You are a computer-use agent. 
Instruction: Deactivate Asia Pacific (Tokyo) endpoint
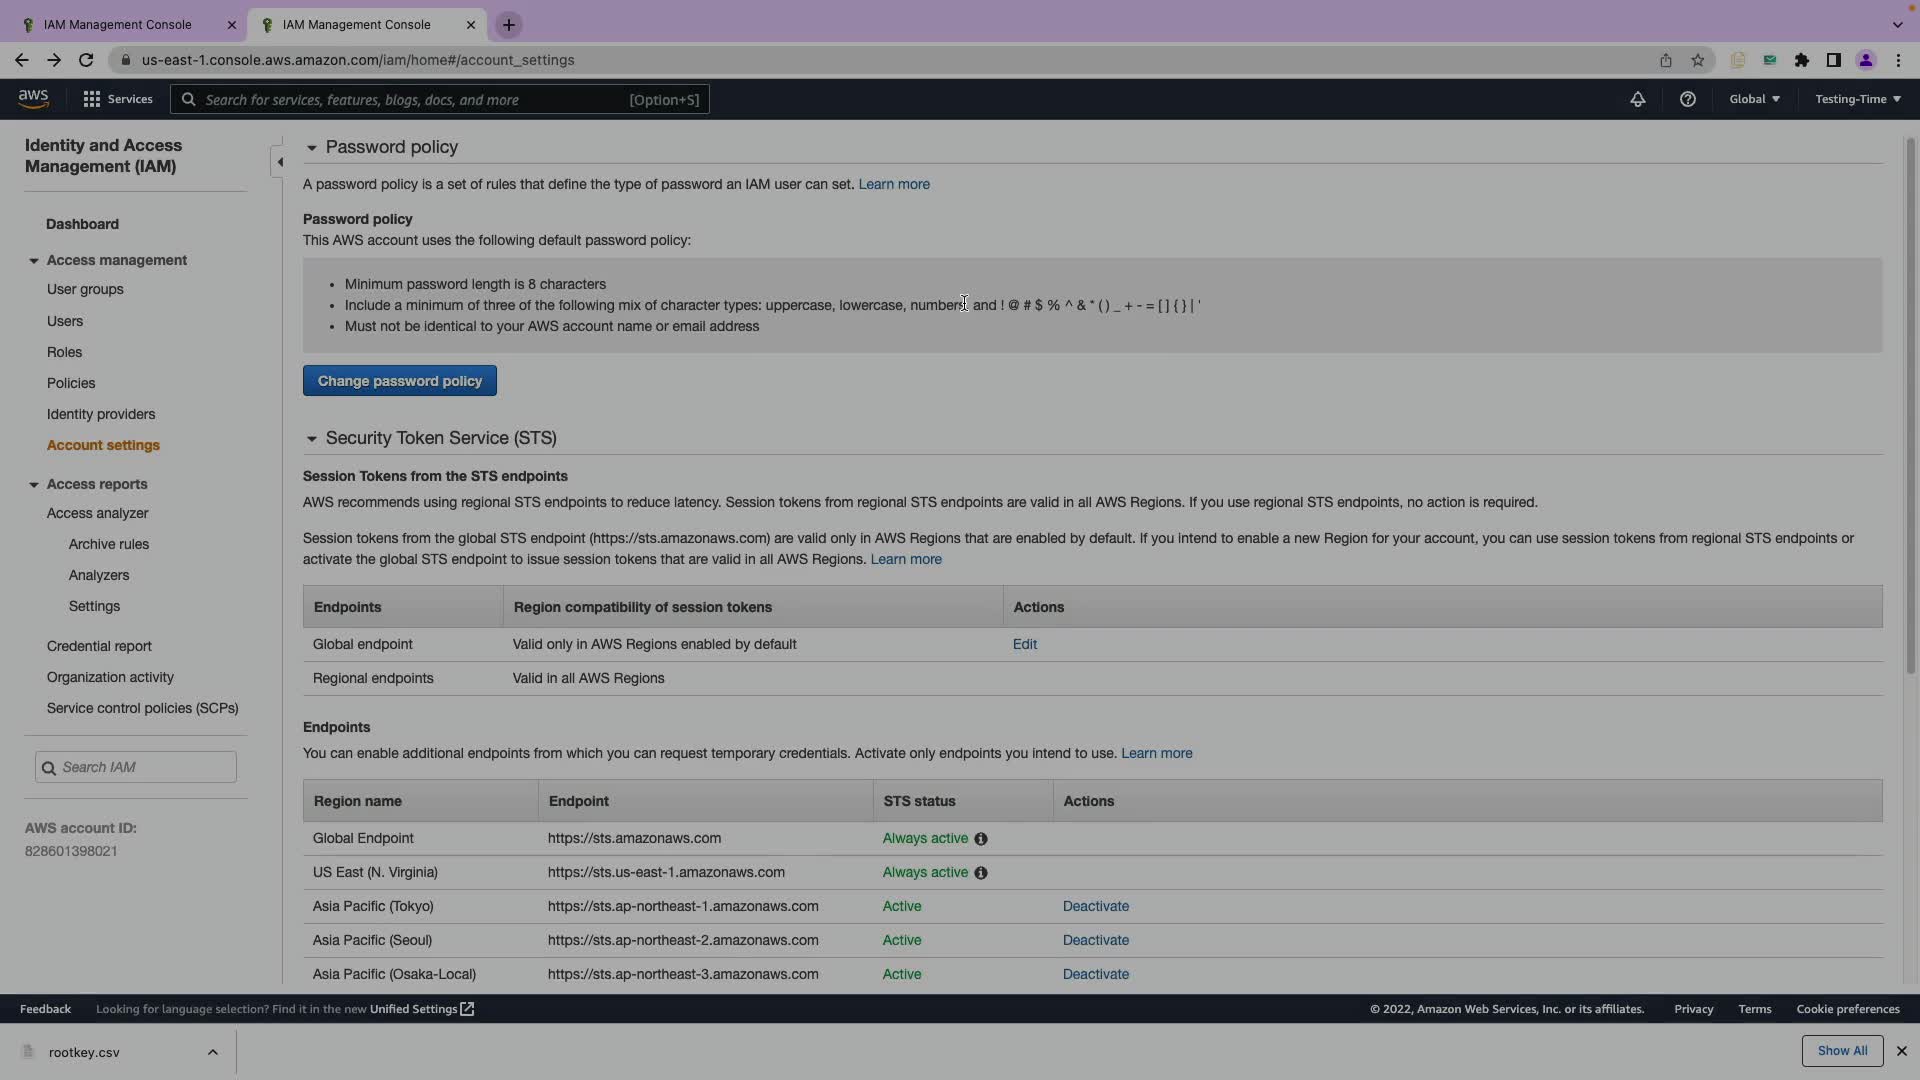pos(1095,906)
